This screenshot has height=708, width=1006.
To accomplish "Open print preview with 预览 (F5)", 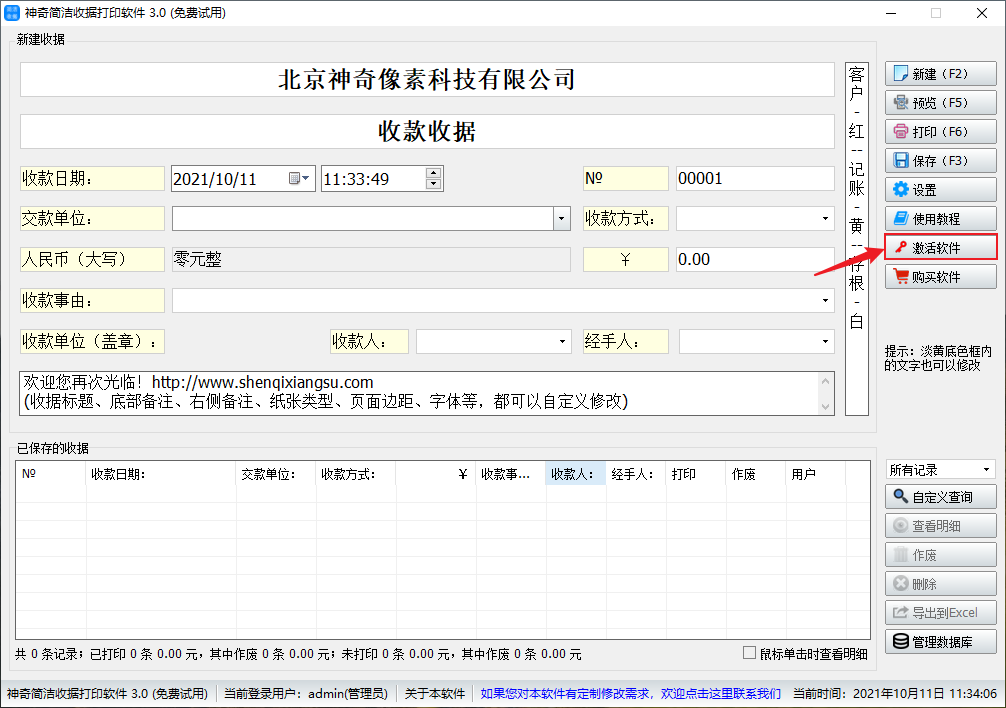I will coord(941,103).
